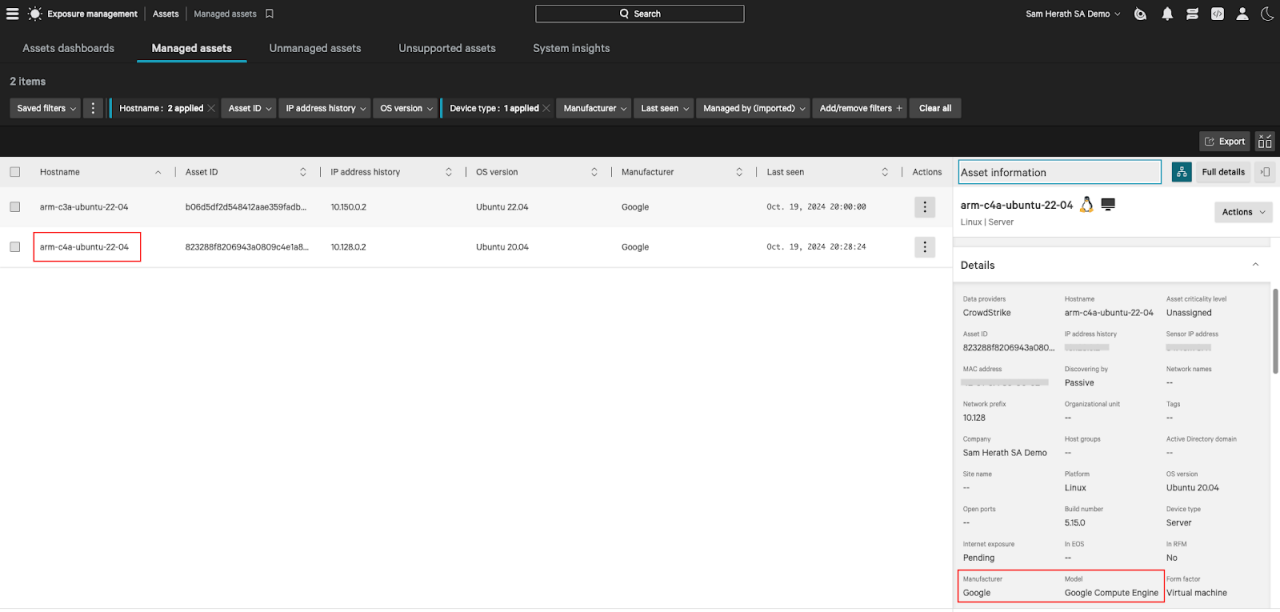Viewport: 1280px width, 612px height.
Task: Open the notifications bell
Action: (1167, 14)
